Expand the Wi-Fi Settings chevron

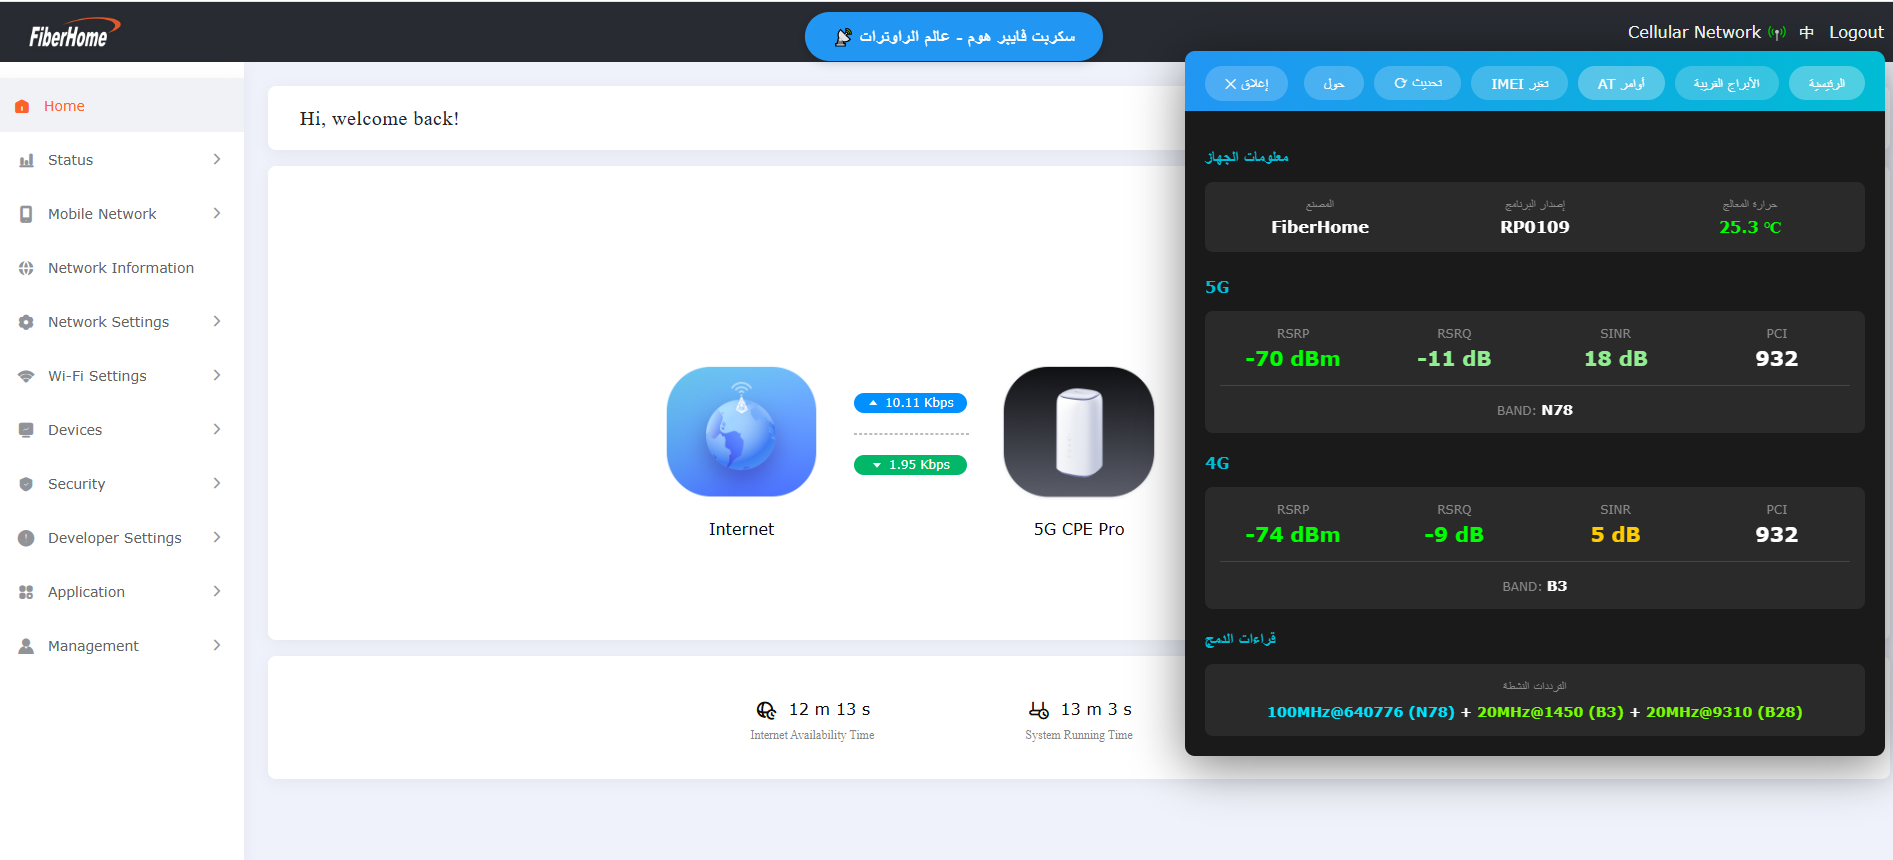(x=217, y=376)
